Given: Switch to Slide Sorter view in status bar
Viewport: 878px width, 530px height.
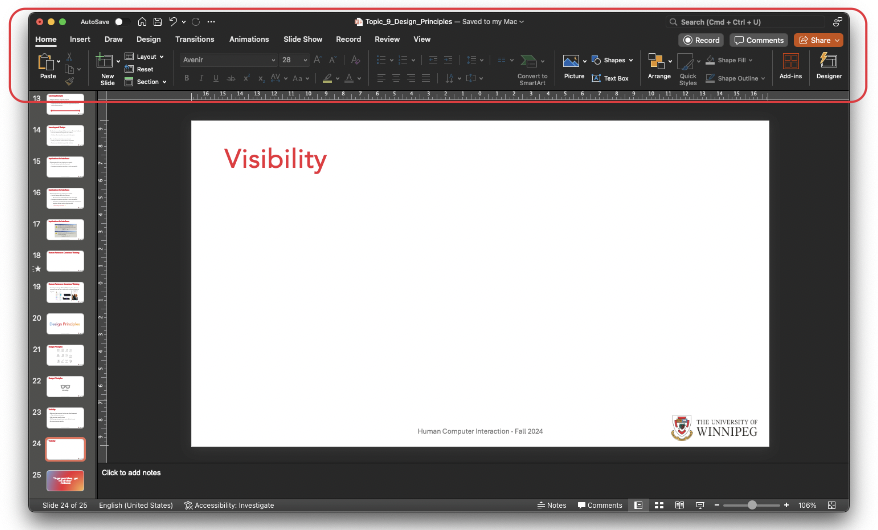Looking at the screenshot, I should coord(659,505).
